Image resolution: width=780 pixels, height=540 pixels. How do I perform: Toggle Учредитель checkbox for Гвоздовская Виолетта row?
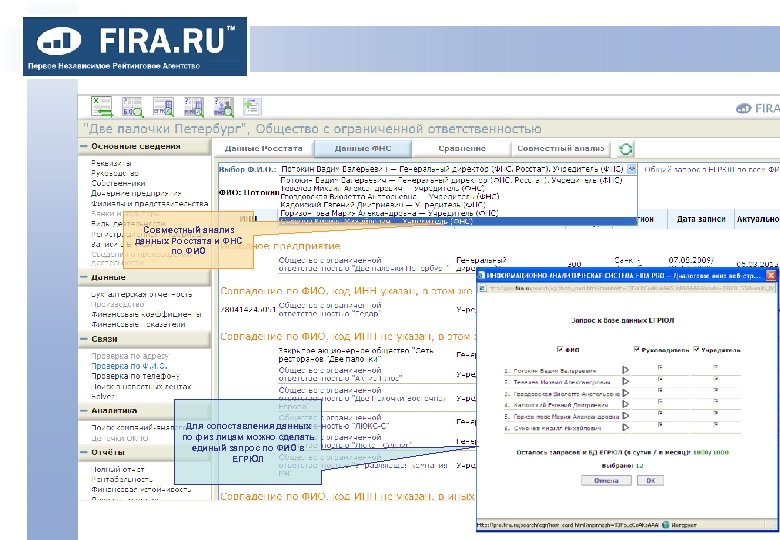(715, 390)
